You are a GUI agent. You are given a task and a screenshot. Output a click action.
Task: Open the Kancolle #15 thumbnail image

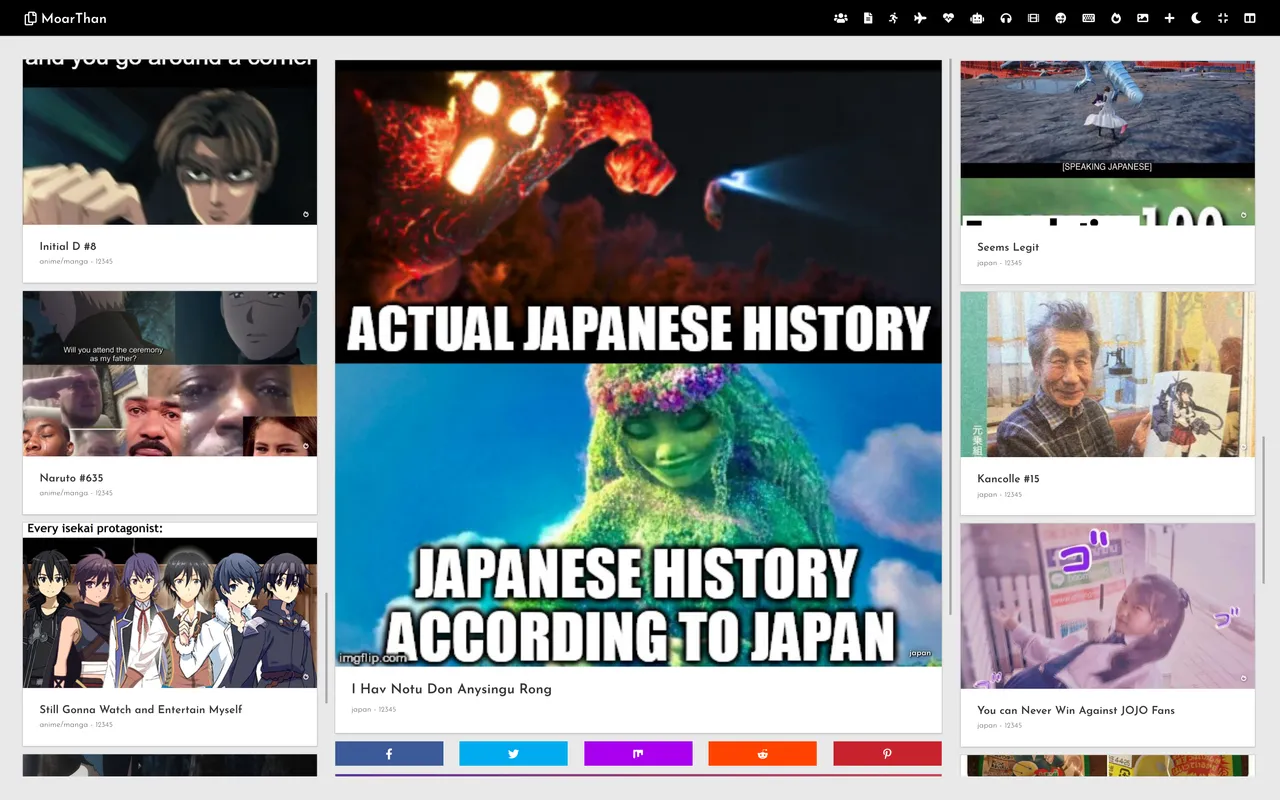1107,374
